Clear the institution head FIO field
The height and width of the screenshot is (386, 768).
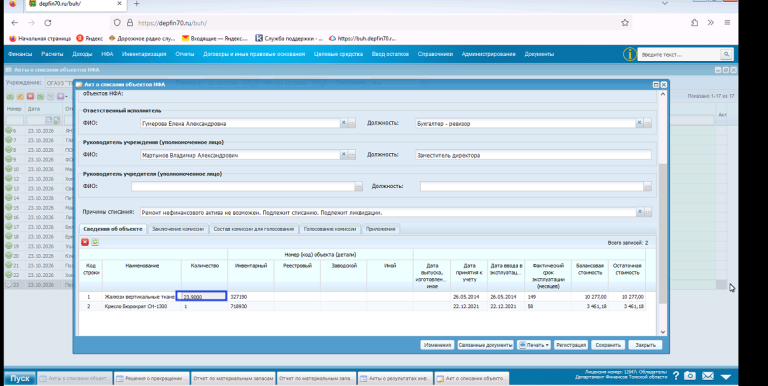pyautogui.click(x=344, y=155)
